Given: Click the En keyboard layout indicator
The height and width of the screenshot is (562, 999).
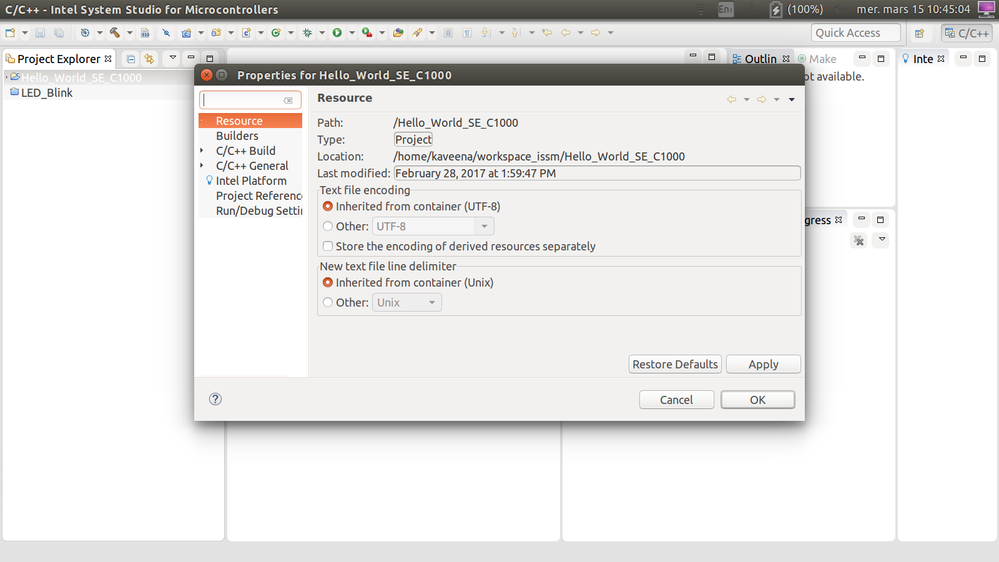Looking at the screenshot, I should pos(726,9).
